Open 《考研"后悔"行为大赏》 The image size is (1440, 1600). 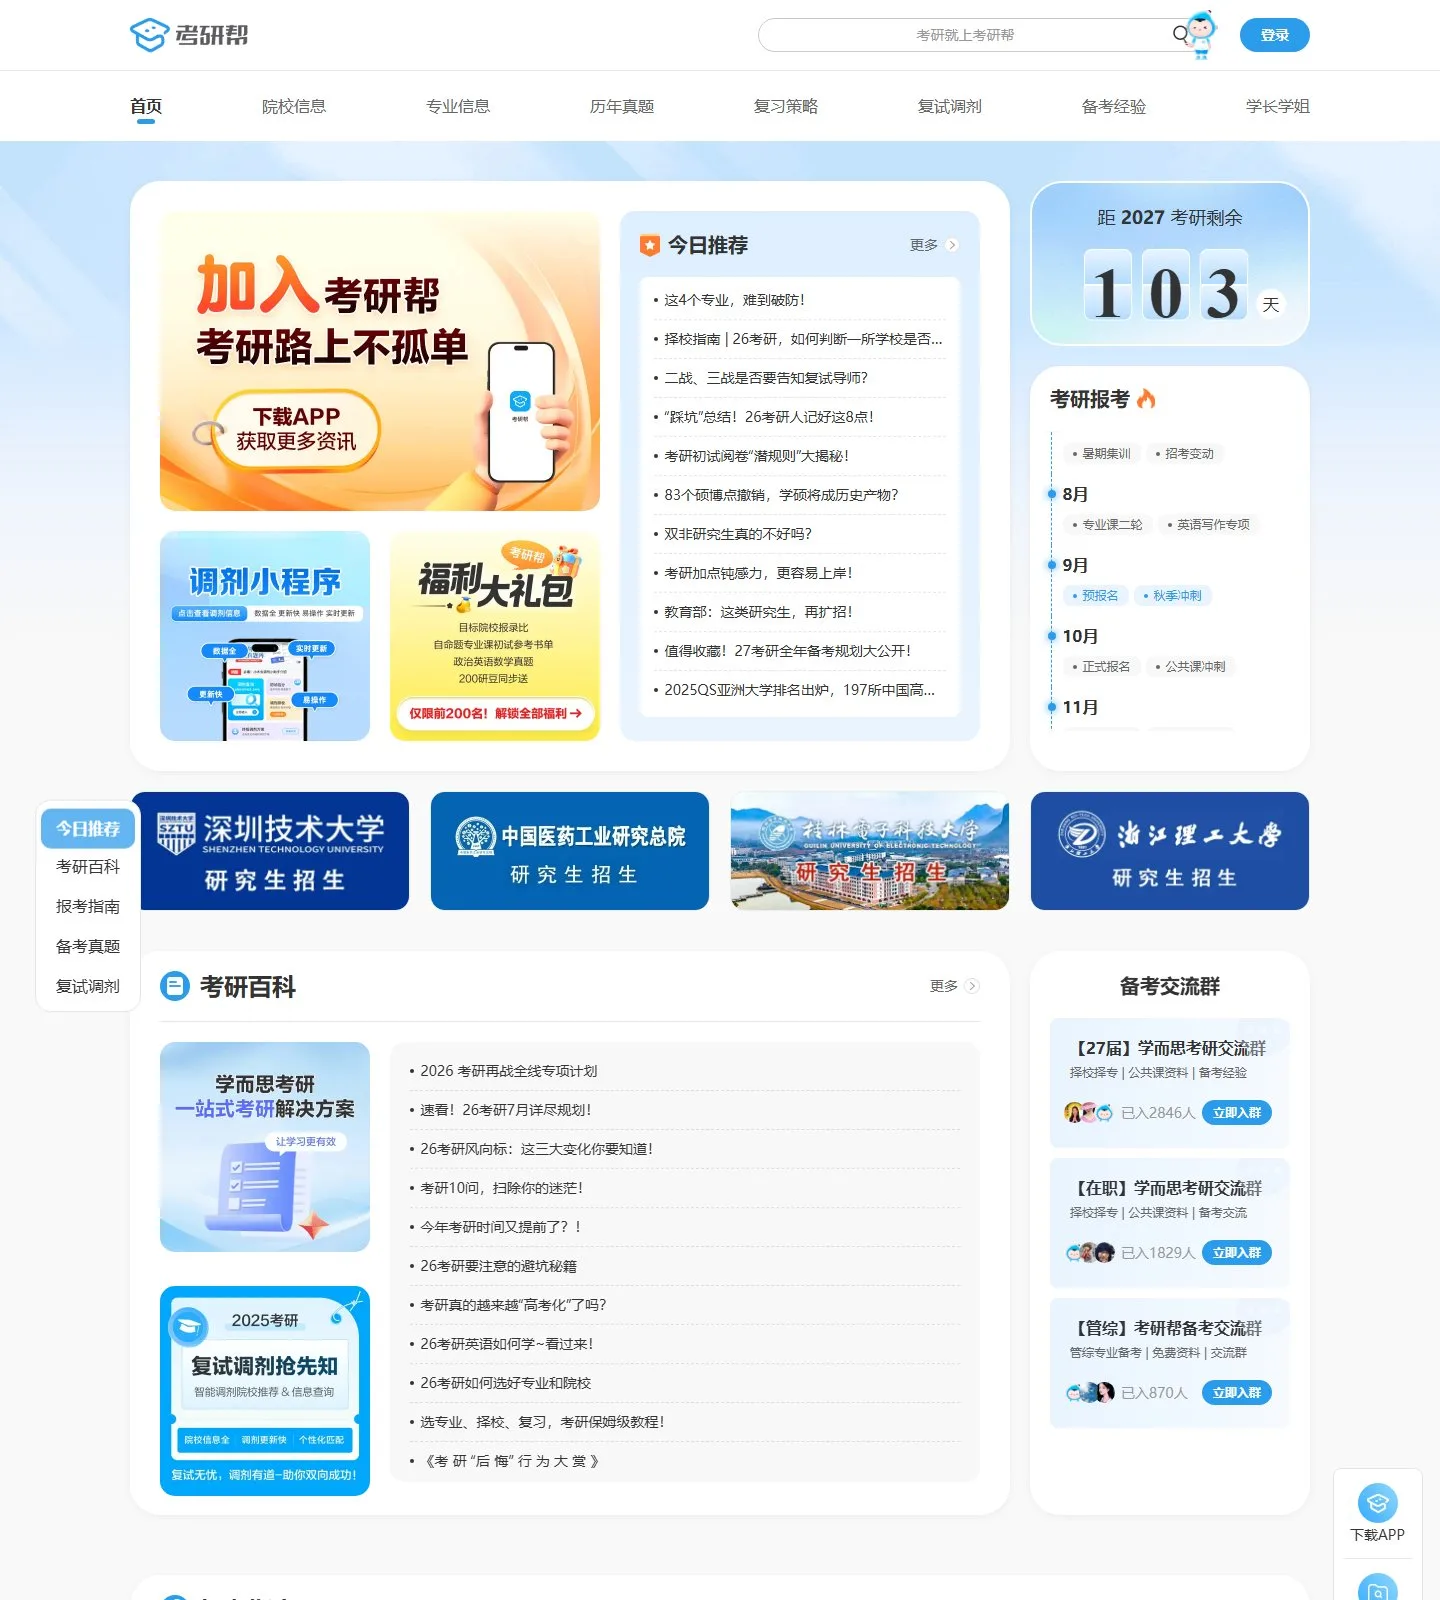coord(512,1461)
